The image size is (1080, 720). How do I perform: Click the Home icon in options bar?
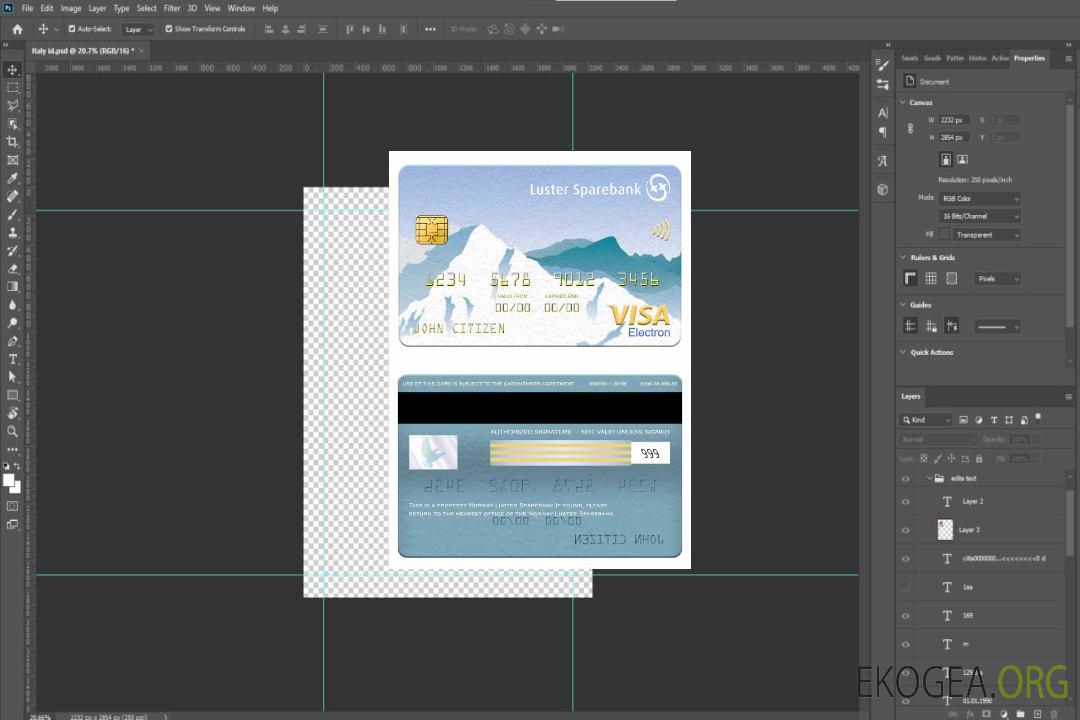point(17,29)
